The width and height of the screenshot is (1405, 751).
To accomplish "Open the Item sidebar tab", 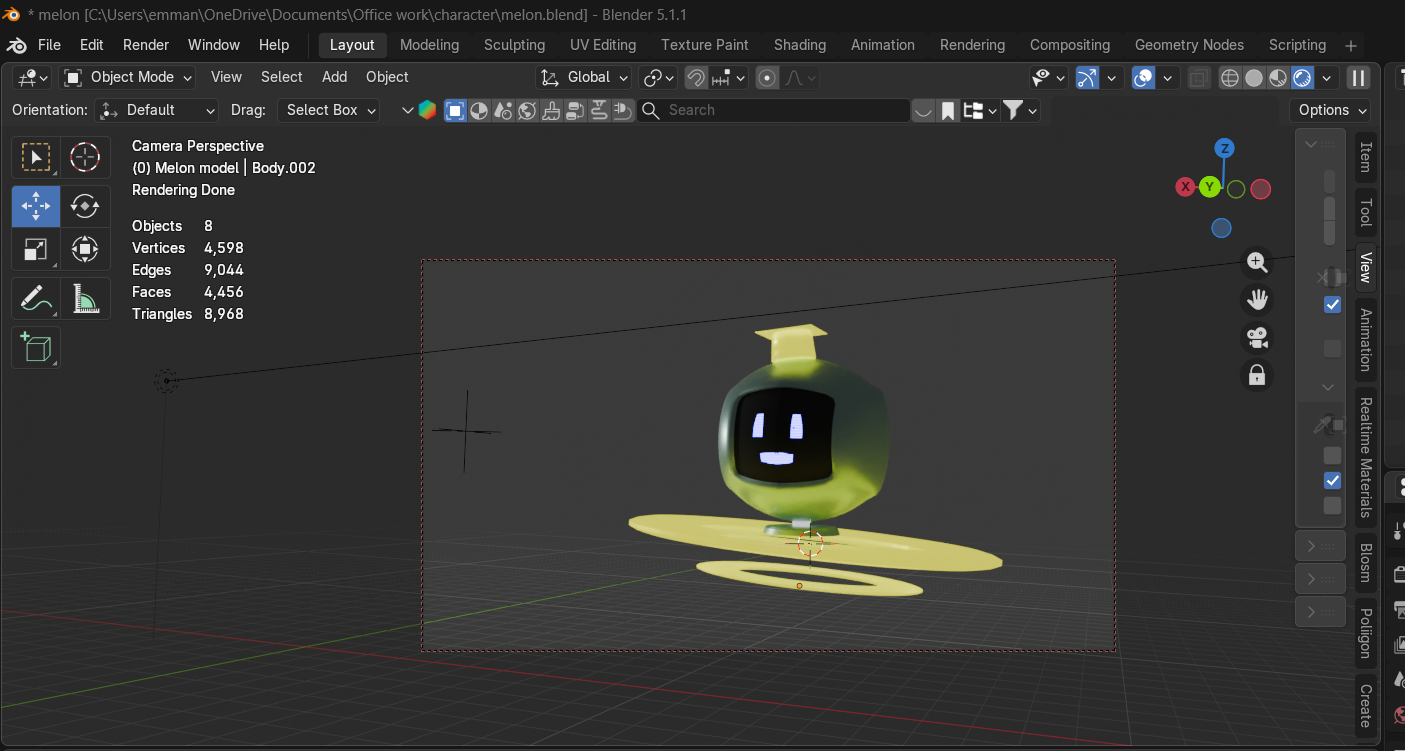I will point(1365,157).
